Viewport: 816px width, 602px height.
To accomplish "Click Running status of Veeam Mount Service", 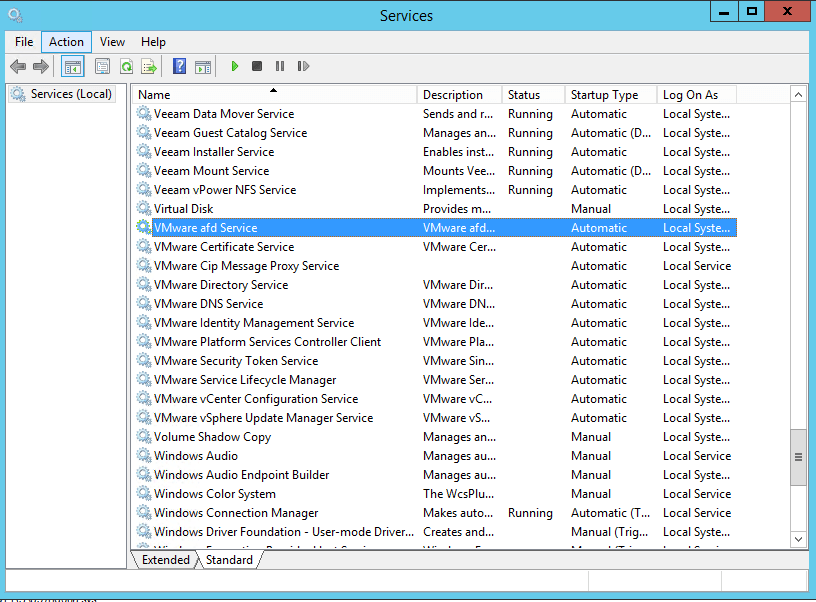I will coord(530,171).
